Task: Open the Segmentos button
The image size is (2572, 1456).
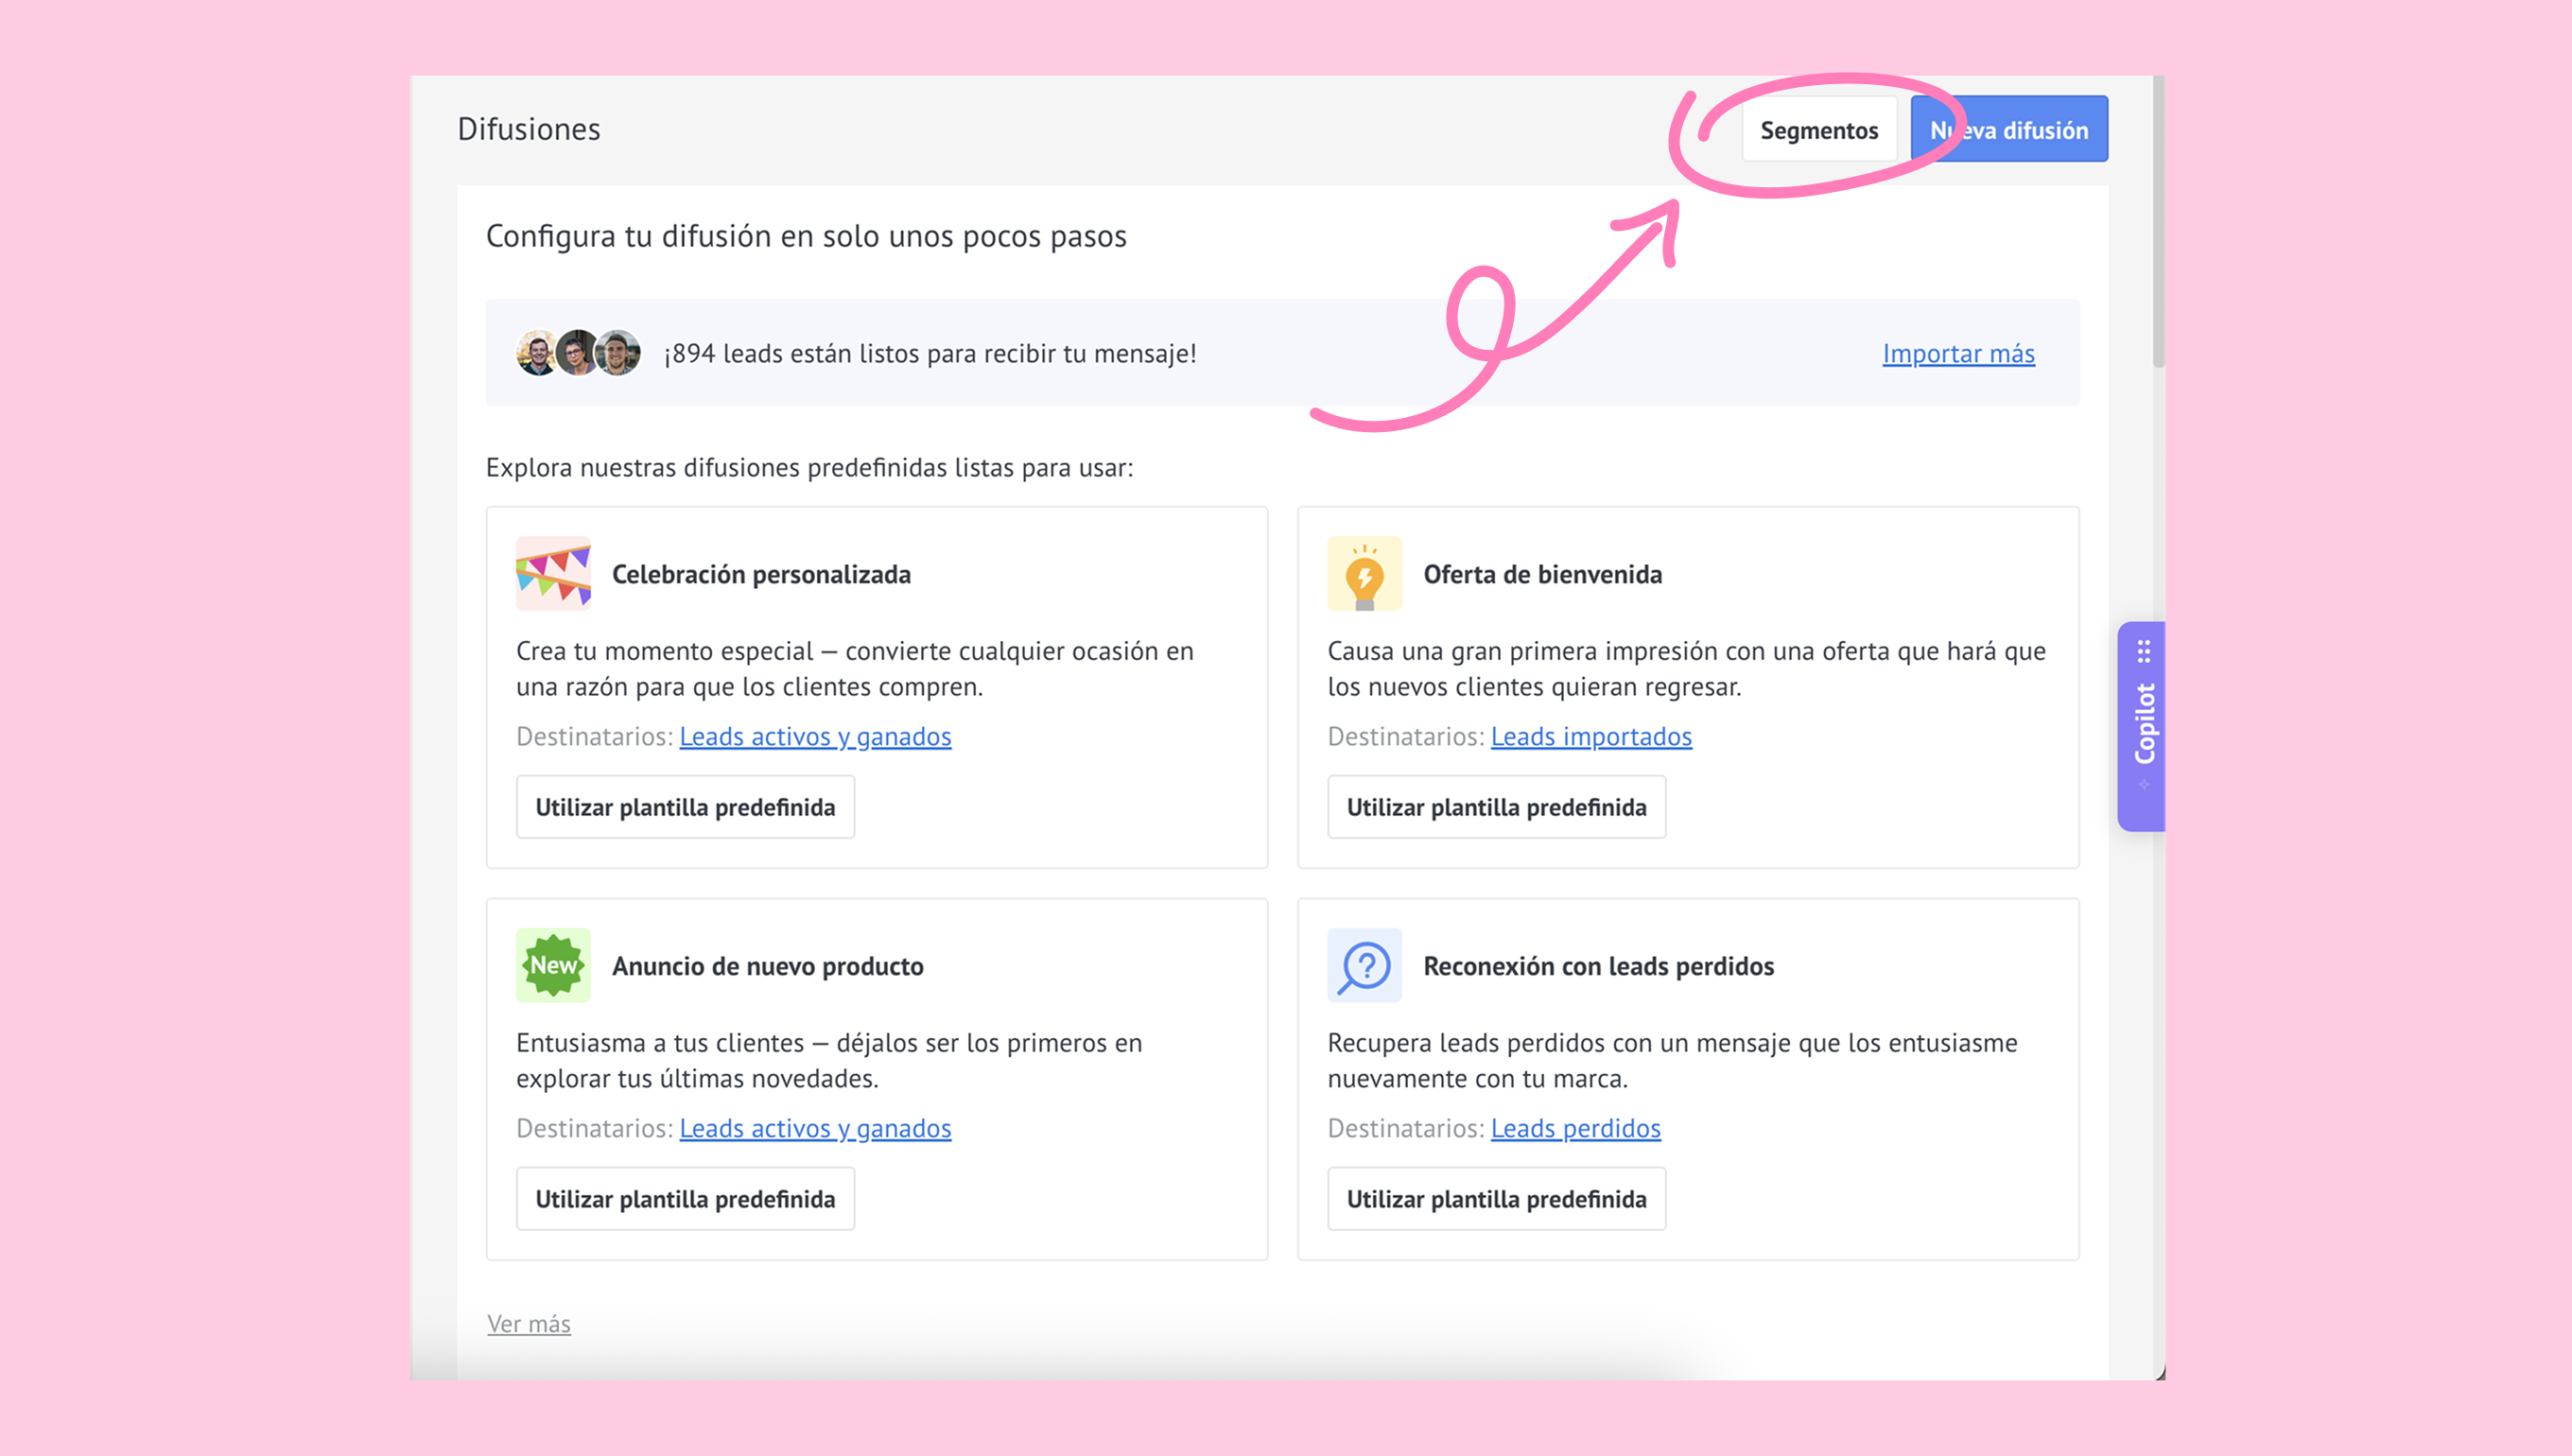Action: click(x=1818, y=130)
